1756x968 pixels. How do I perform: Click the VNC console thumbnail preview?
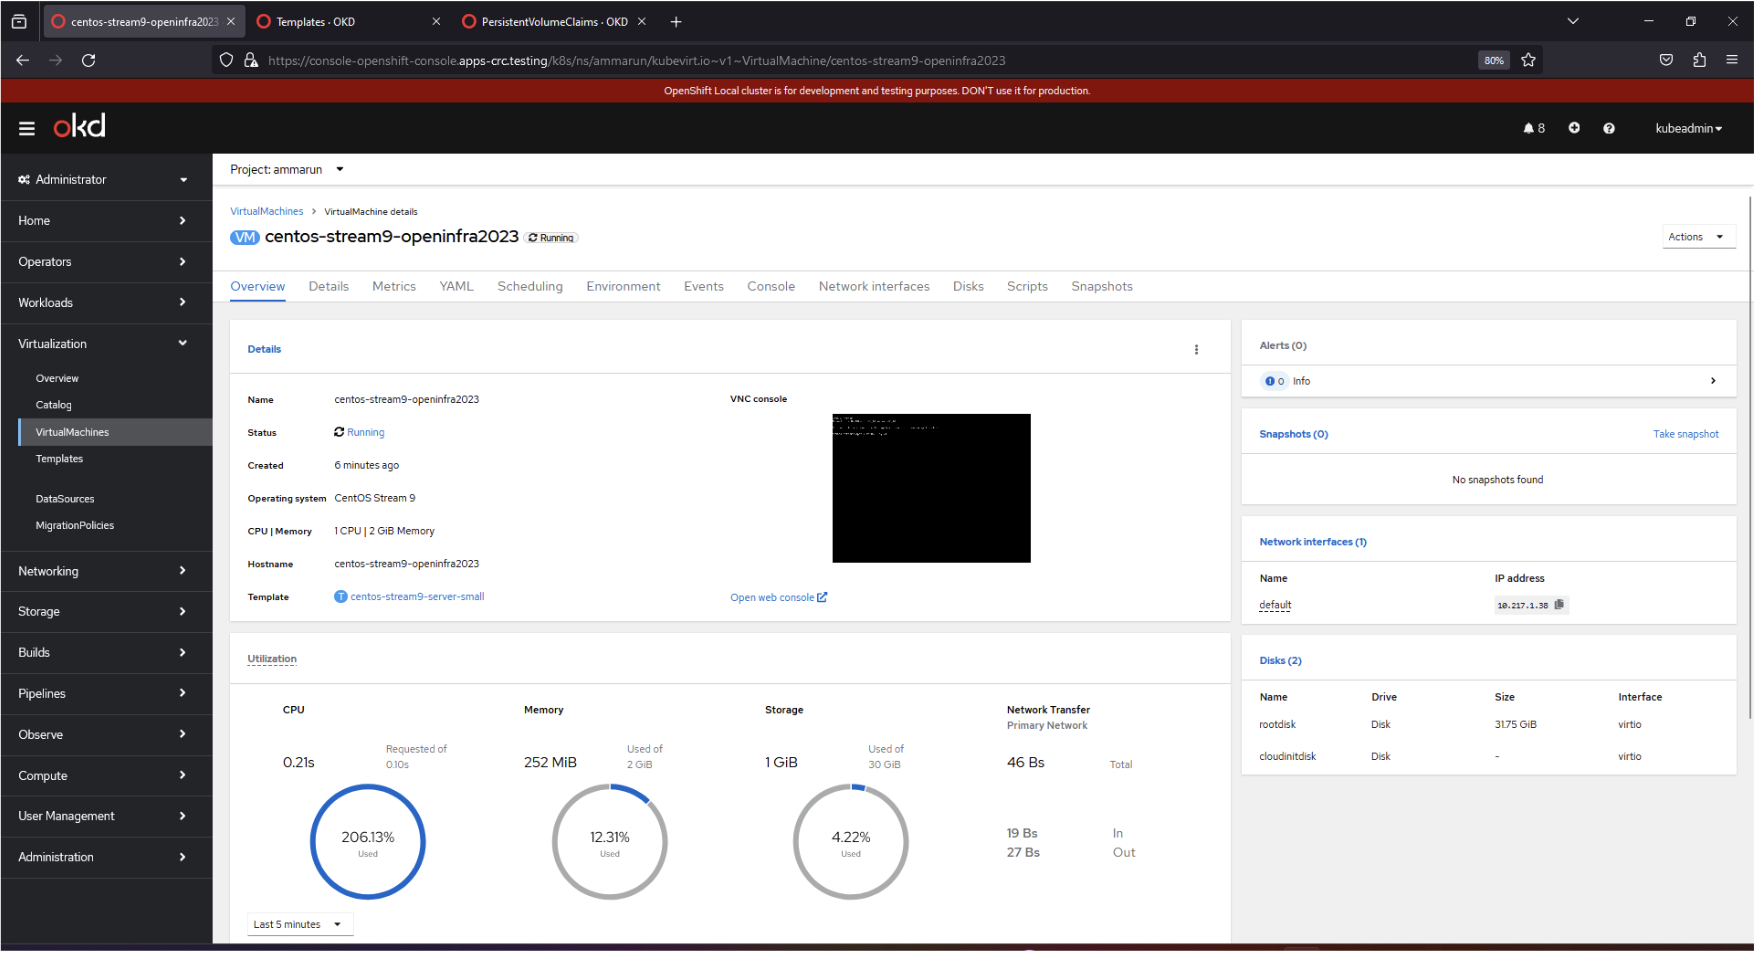pos(931,488)
